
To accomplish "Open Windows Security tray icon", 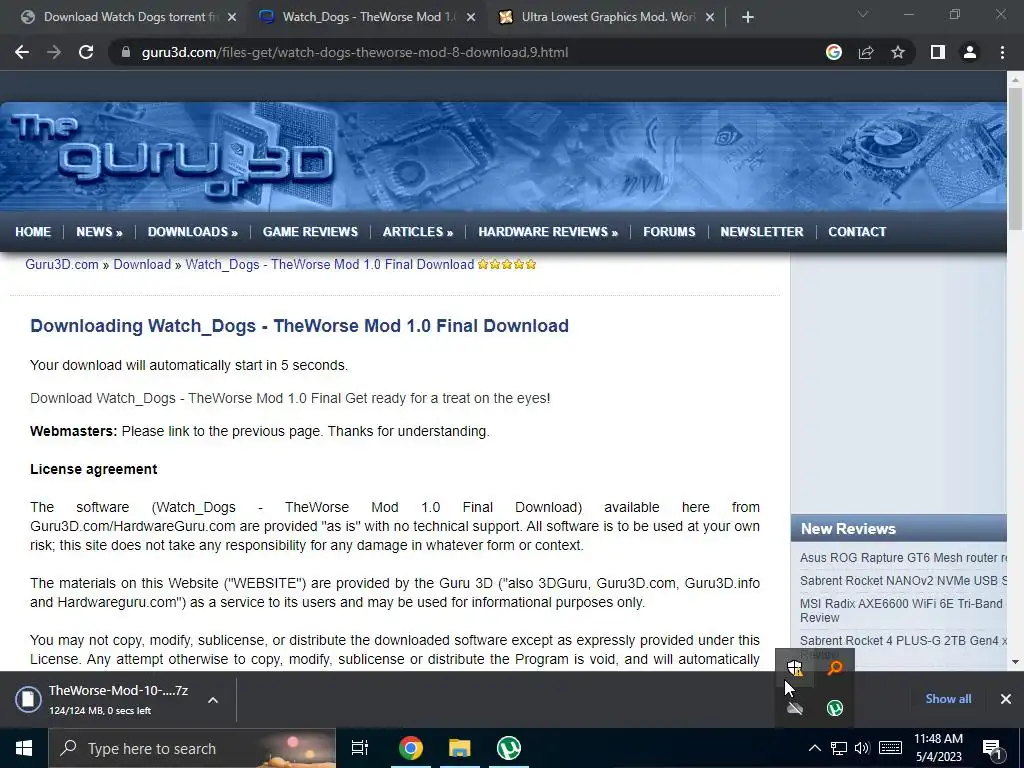I will [x=795, y=667].
